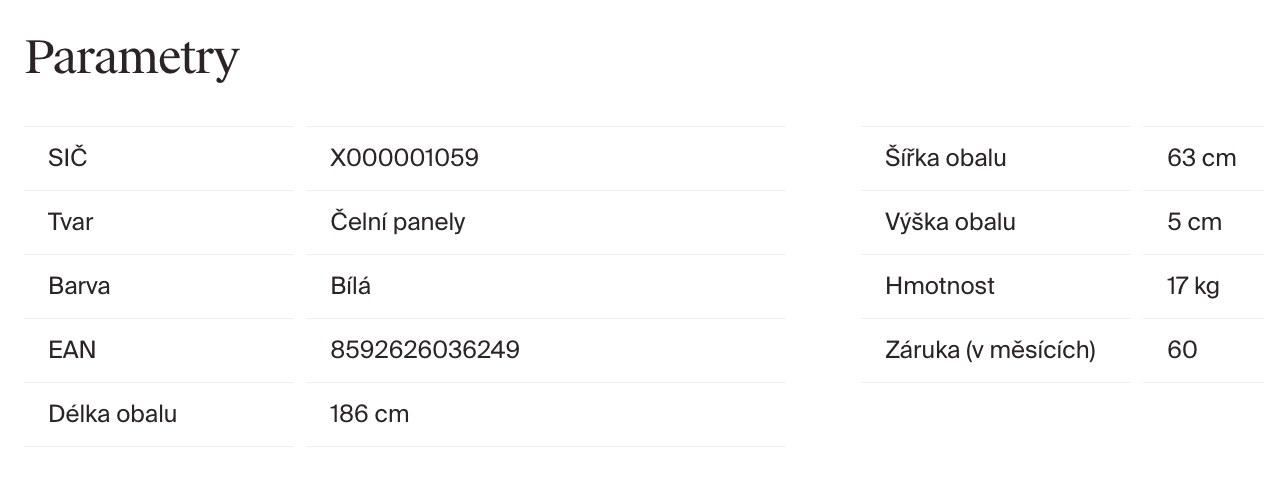Click the letter P in Parametry
The image size is (1264, 486).
(39, 58)
